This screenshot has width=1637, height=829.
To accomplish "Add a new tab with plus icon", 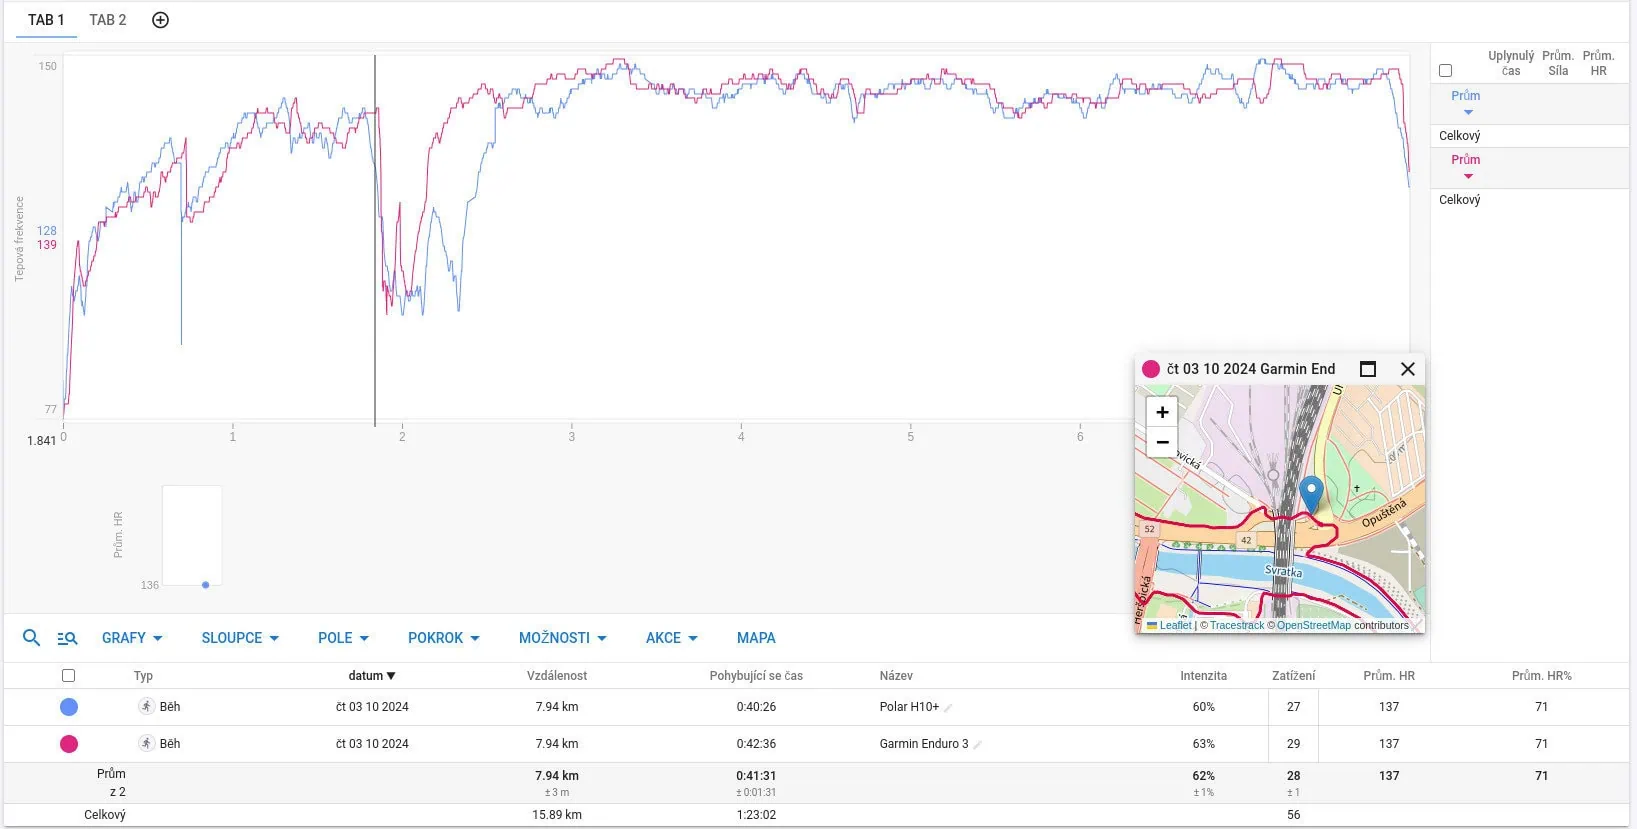I will coord(160,20).
